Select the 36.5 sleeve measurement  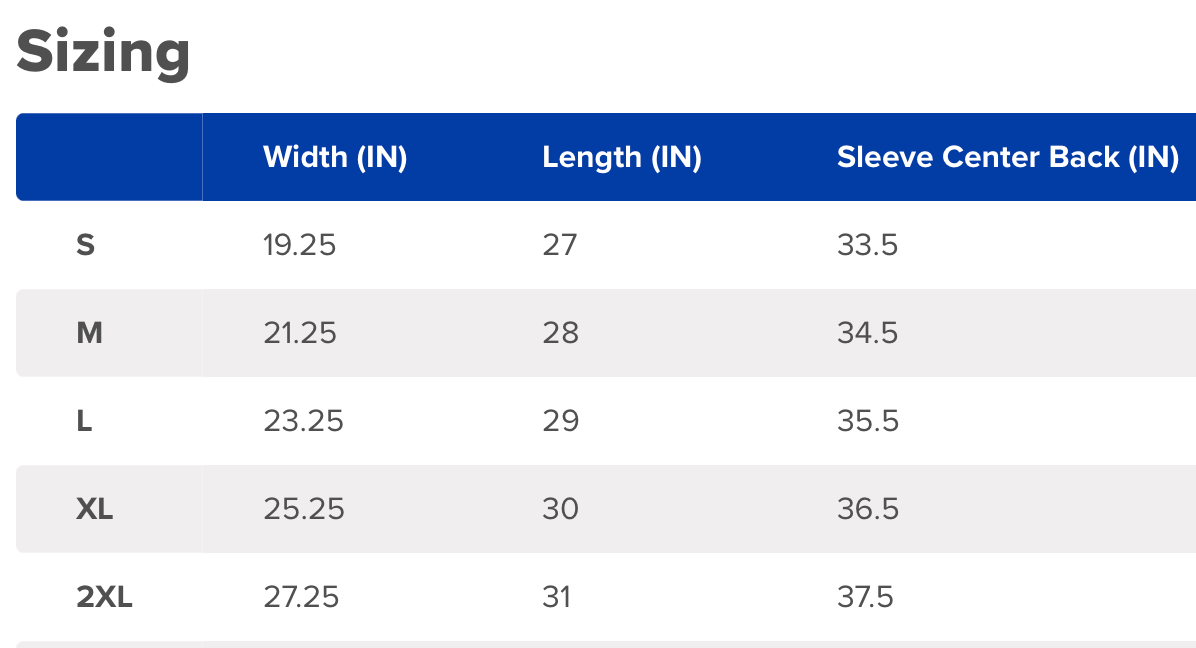[868, 509]
